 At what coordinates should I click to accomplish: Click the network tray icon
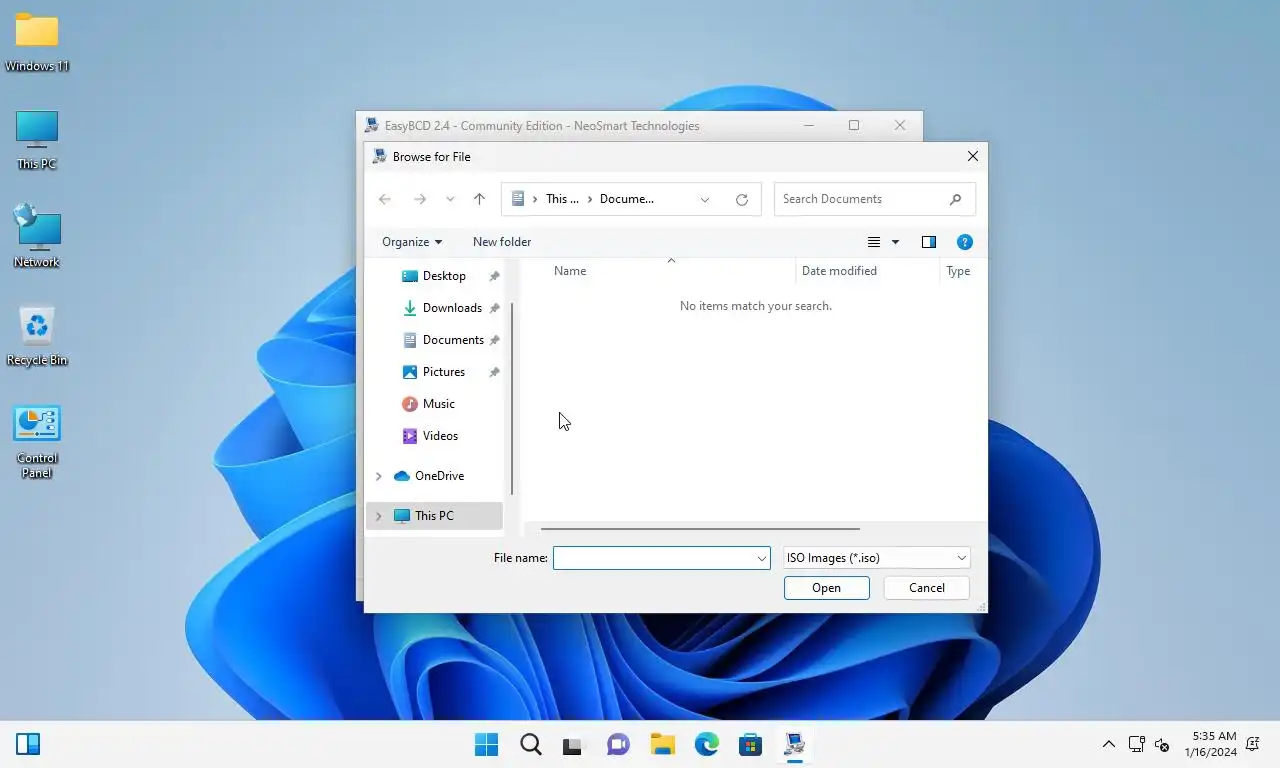coord(1136,745)
